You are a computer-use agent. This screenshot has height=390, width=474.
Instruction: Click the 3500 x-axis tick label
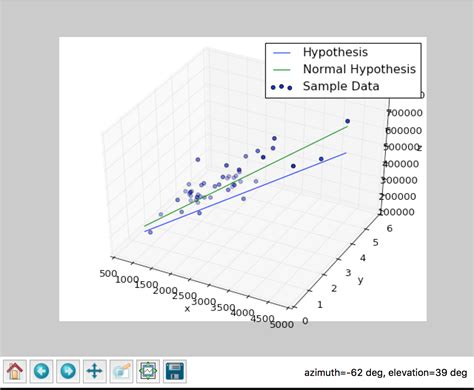[x=223, y=307]
